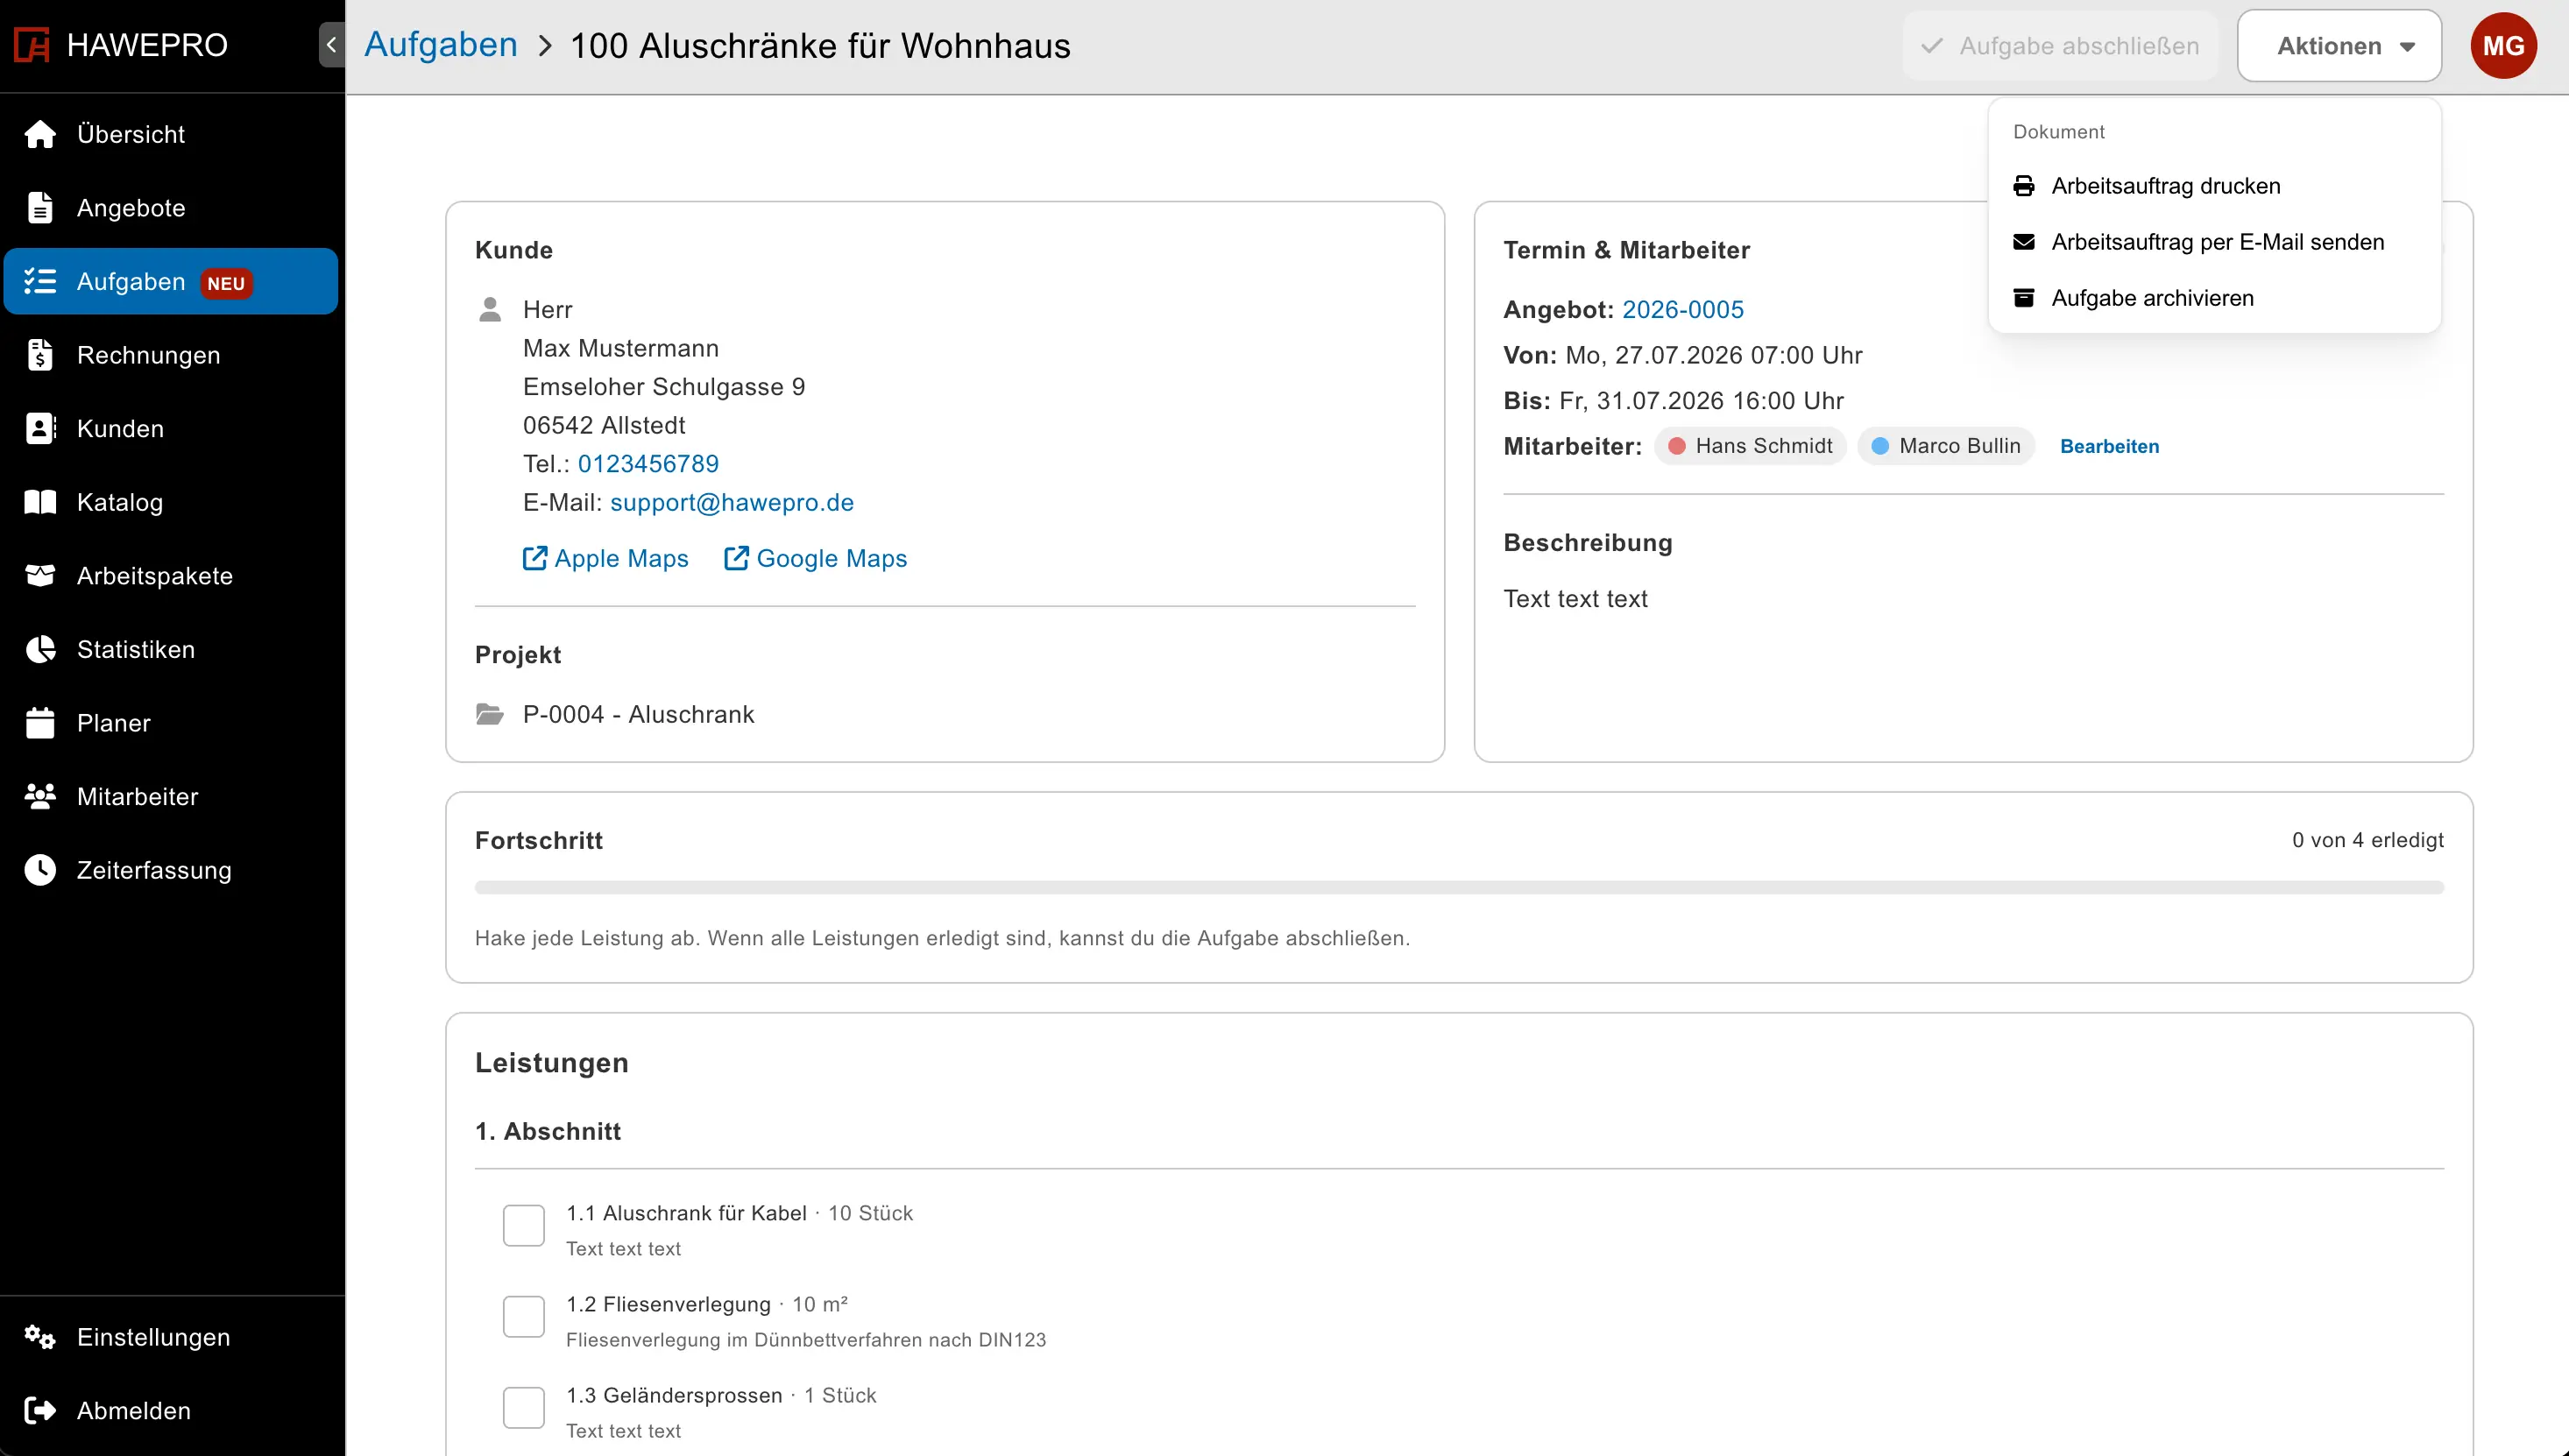Click the Dokument menu section label

click(x=2059, y=132)
